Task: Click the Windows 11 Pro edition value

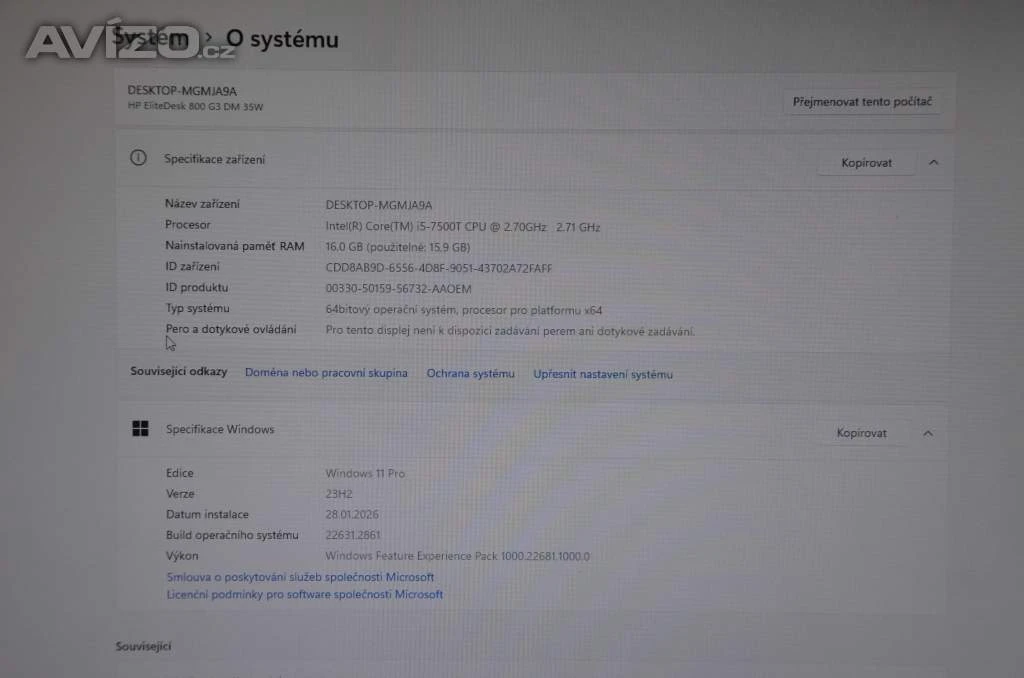Action: [365, 473]
